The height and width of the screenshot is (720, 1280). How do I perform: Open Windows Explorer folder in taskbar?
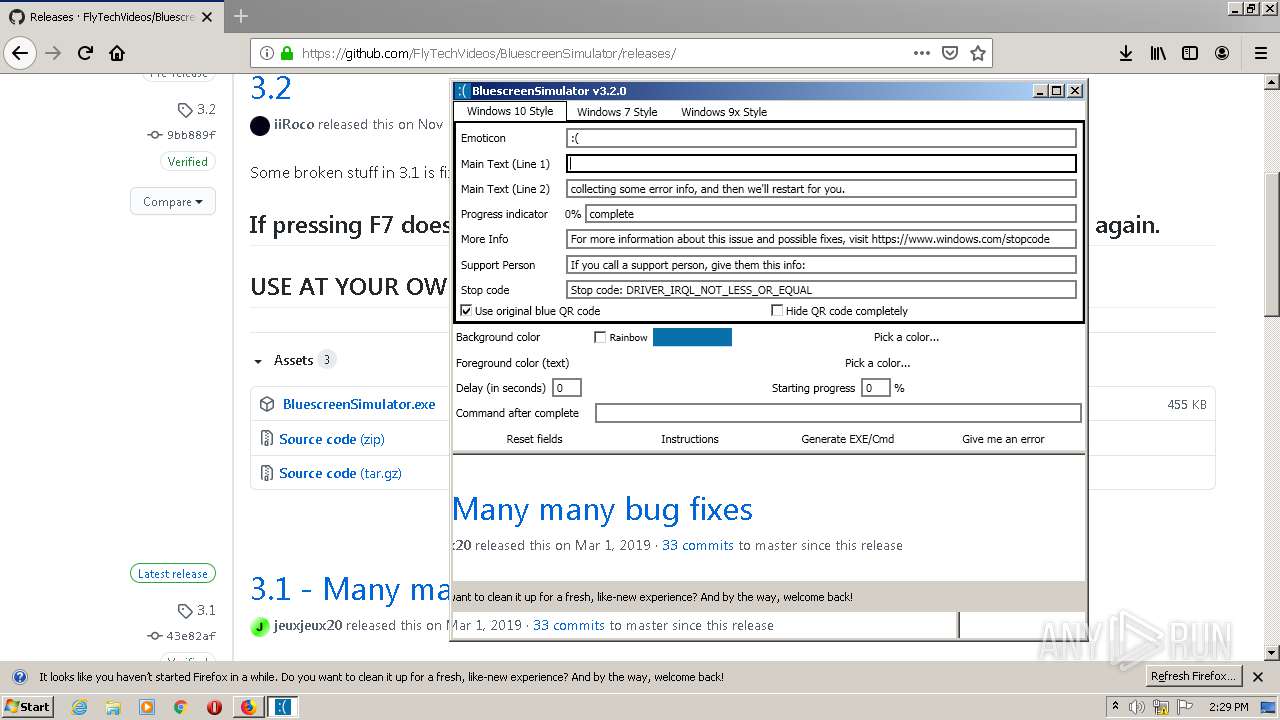[x=113, y=707]
